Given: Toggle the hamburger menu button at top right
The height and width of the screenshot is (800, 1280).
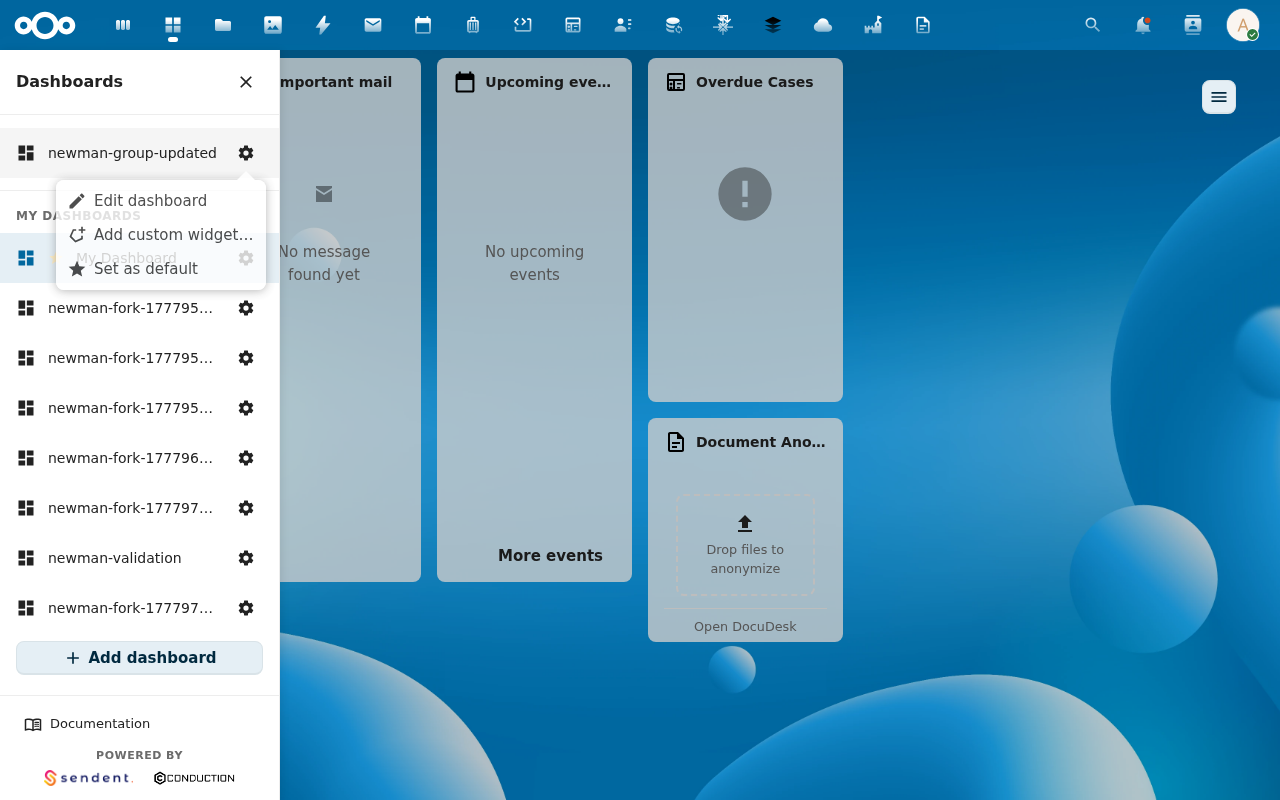Looking at the screenshot, I should [1219, 97].
